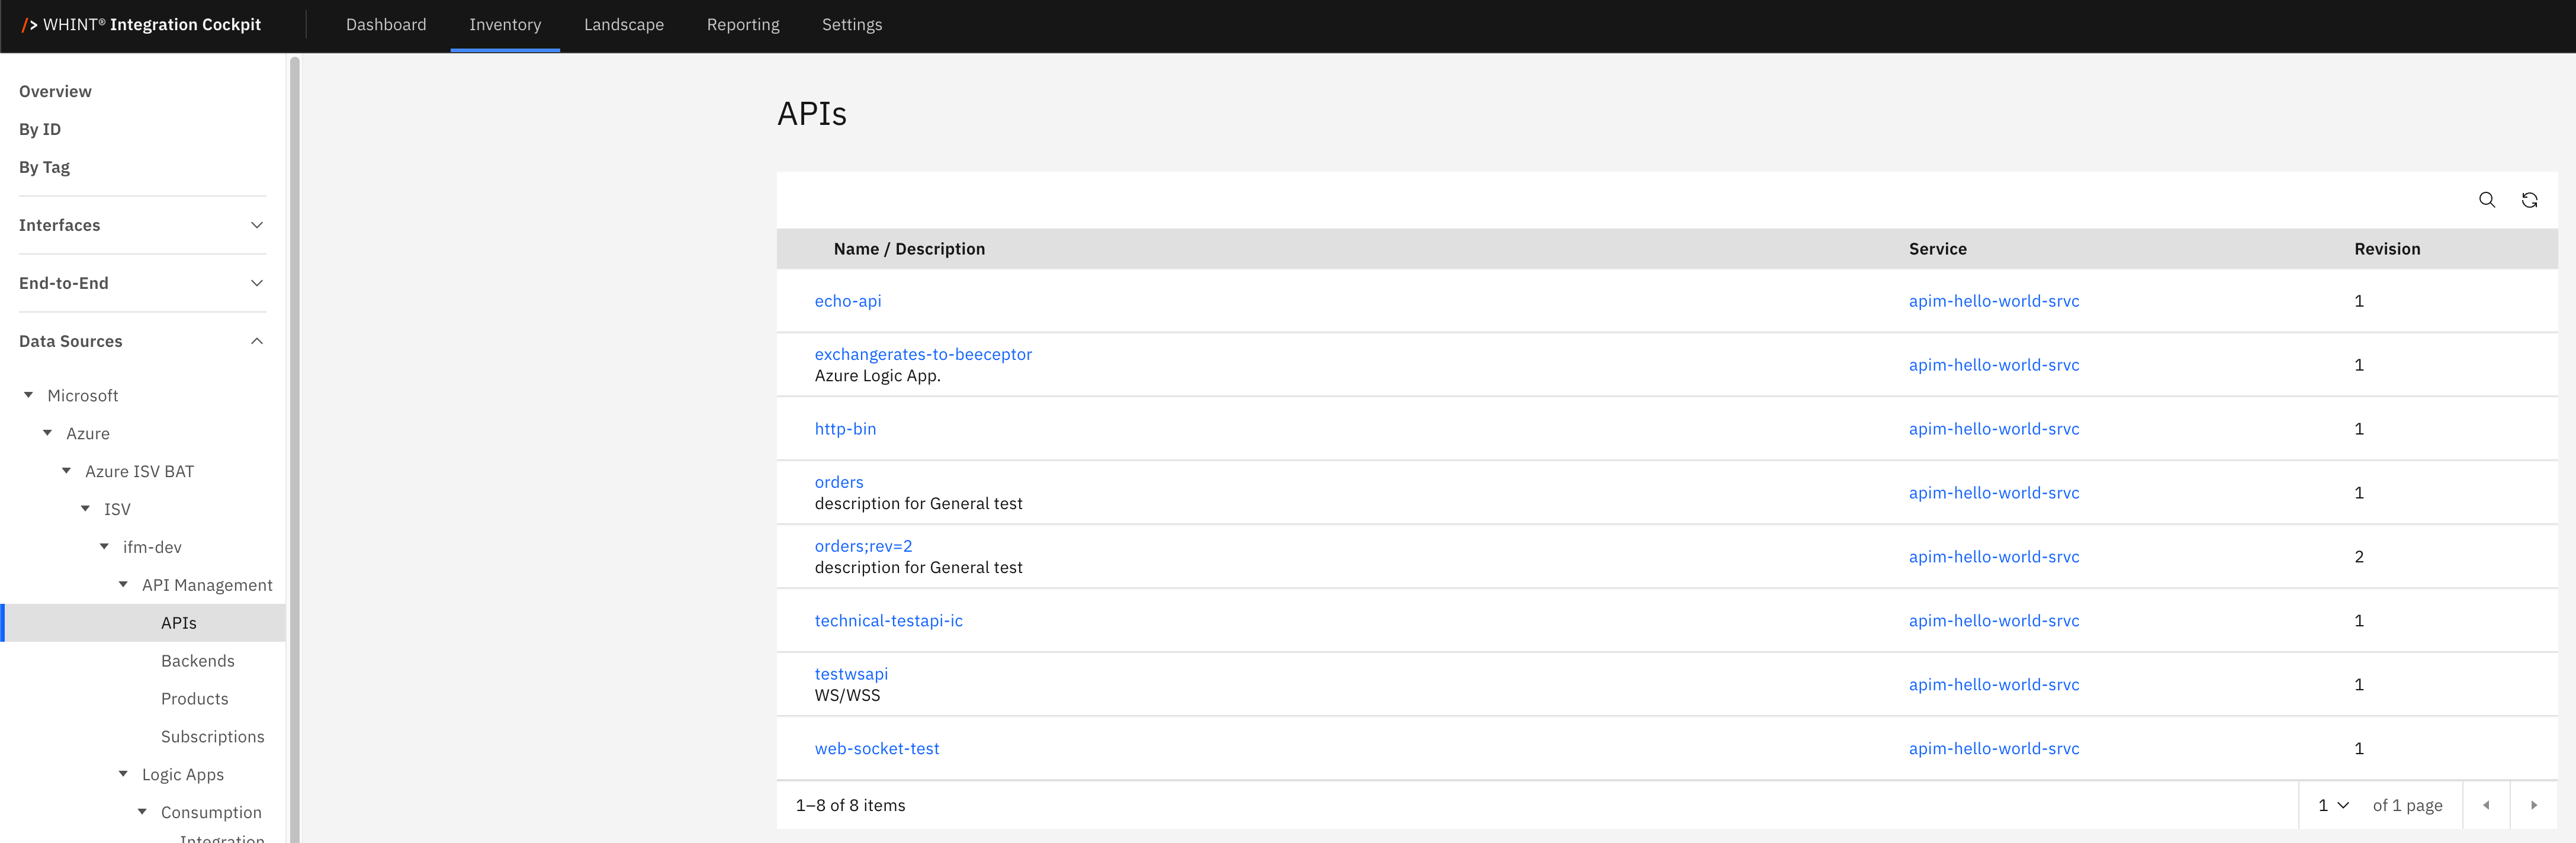The height and width of the screenshot is (843, 2576).
Task: Collapse the Microsoft tree node arrow
Action: 29,395
